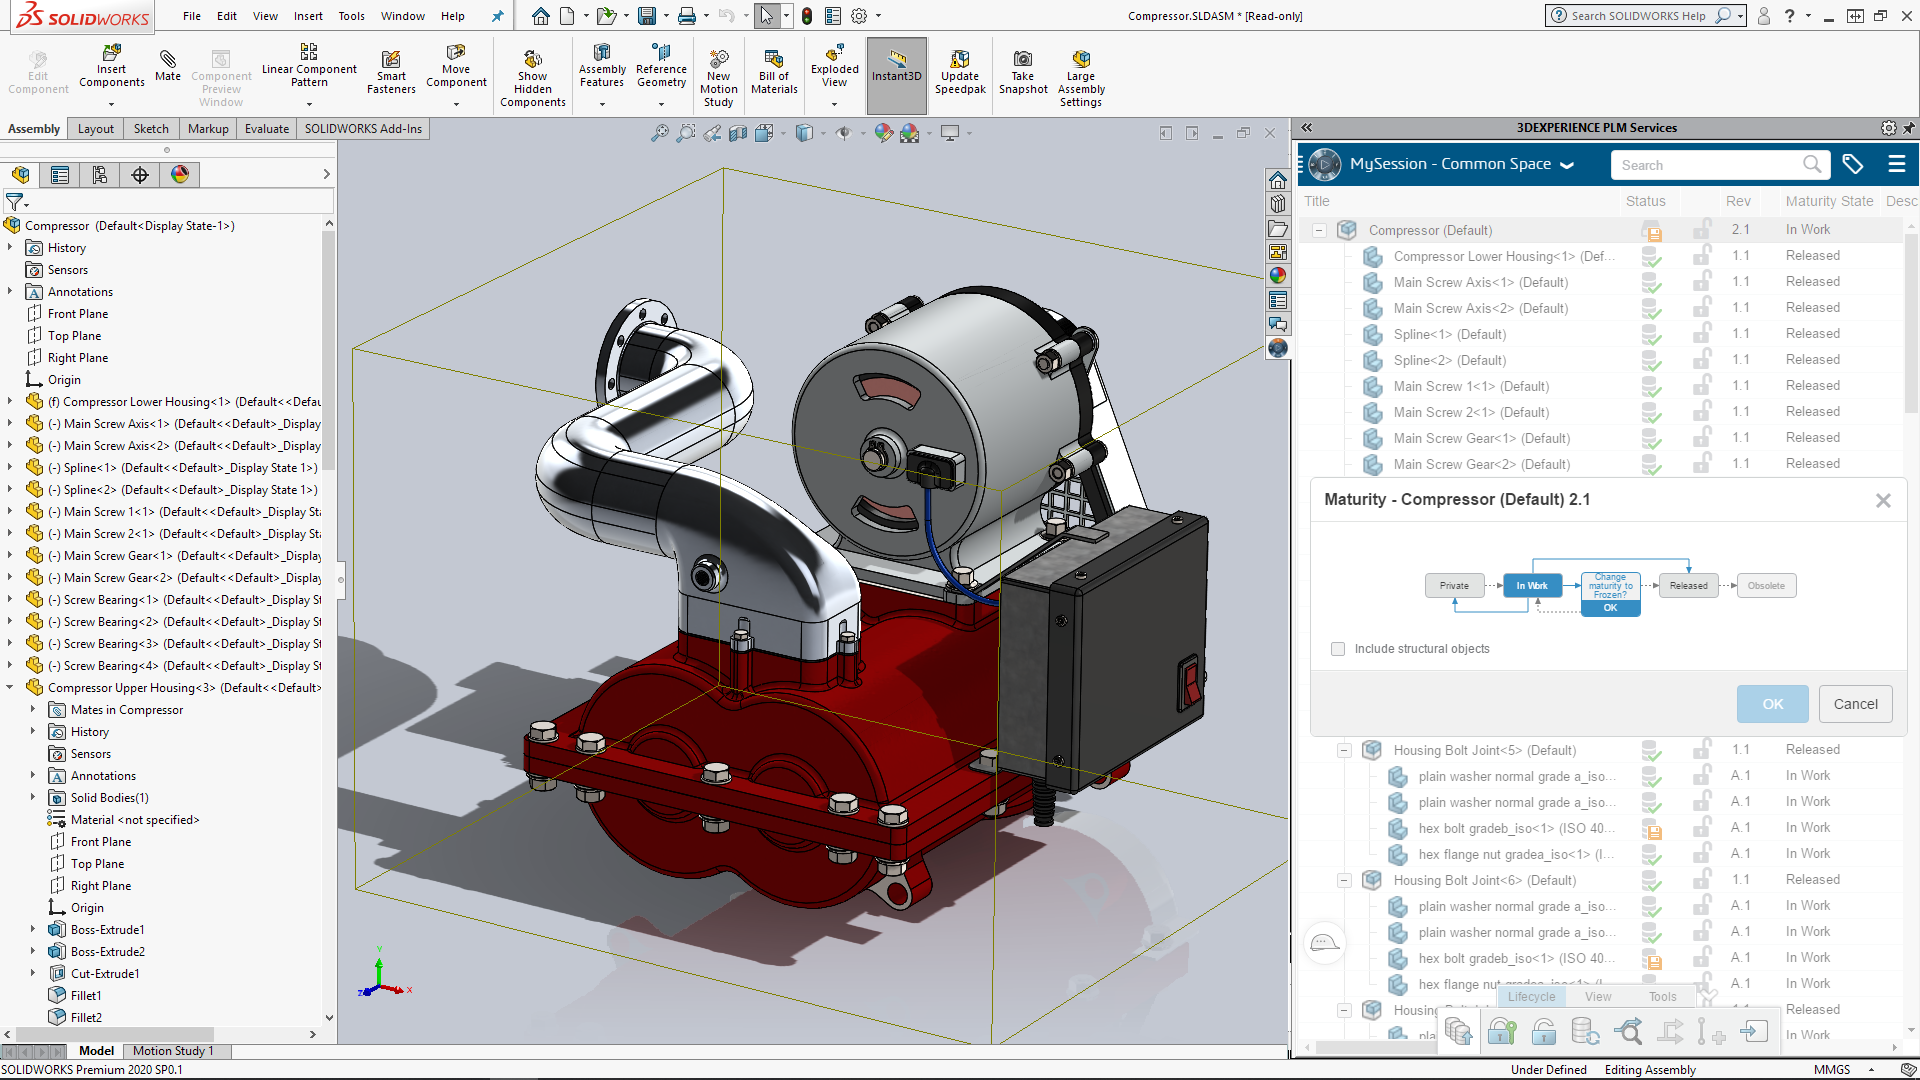
Task: Open the Tools menu
Action: pyautogui.click(x=351, y=16)
